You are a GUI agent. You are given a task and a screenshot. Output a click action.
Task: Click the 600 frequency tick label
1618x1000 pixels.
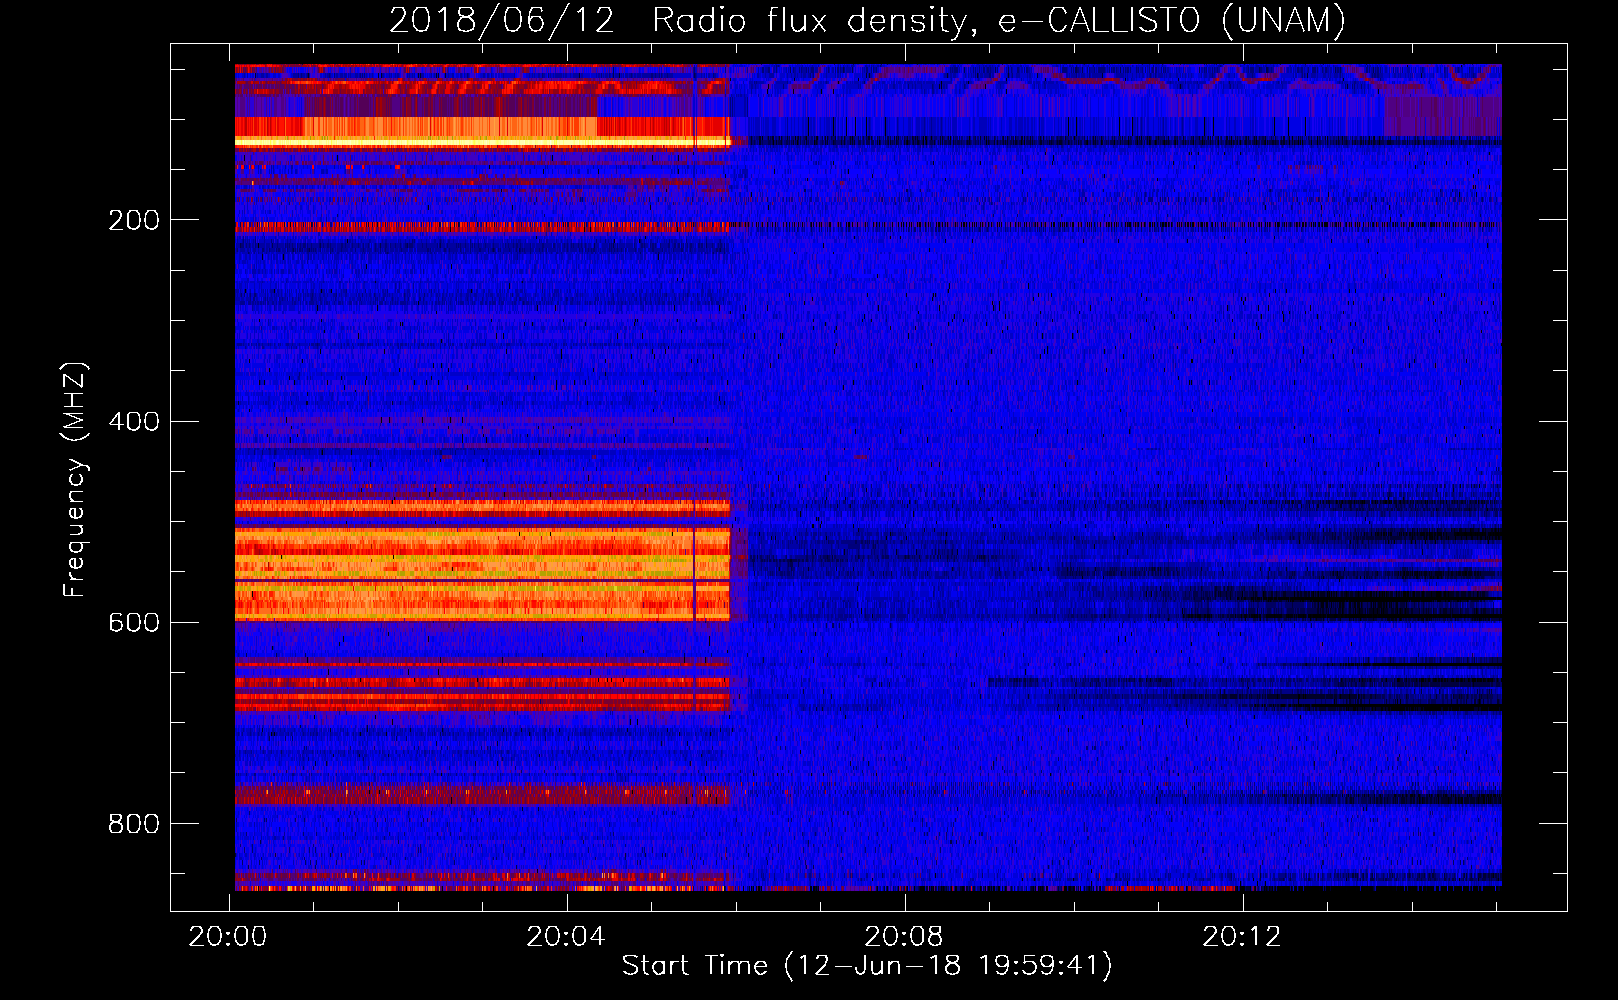[x=134, y=623]
